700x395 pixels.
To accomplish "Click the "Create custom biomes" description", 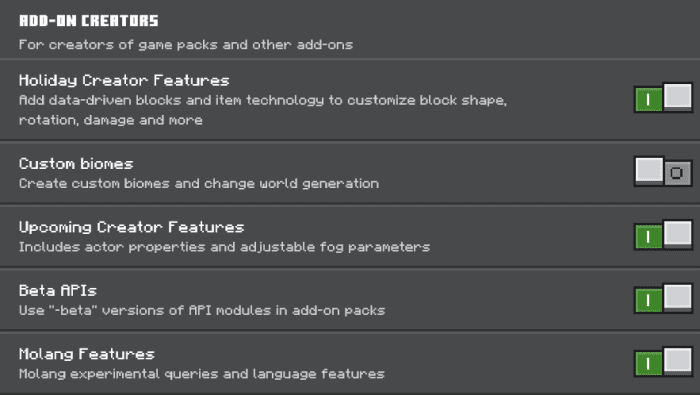I will [x=199, y=183].
